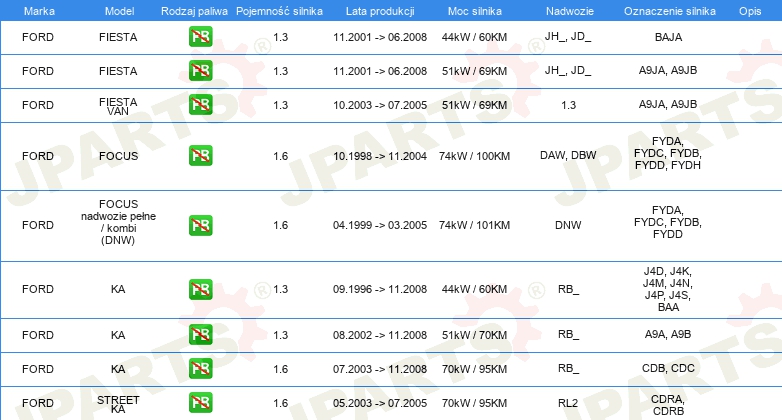Screen dimensions: 782x420
Task: Select the STREET KA model cell
Action: 118,404
